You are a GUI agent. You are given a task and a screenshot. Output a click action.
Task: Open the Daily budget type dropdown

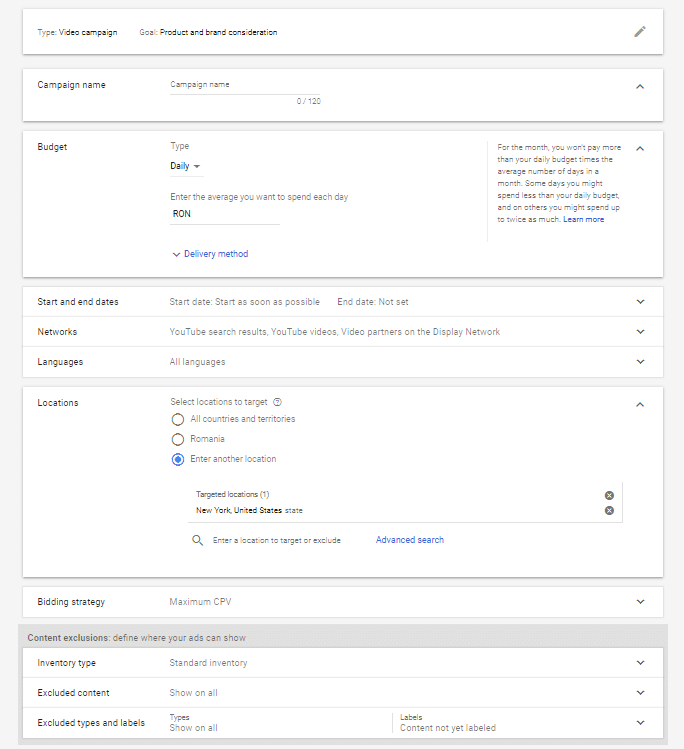tap(186, 166)
